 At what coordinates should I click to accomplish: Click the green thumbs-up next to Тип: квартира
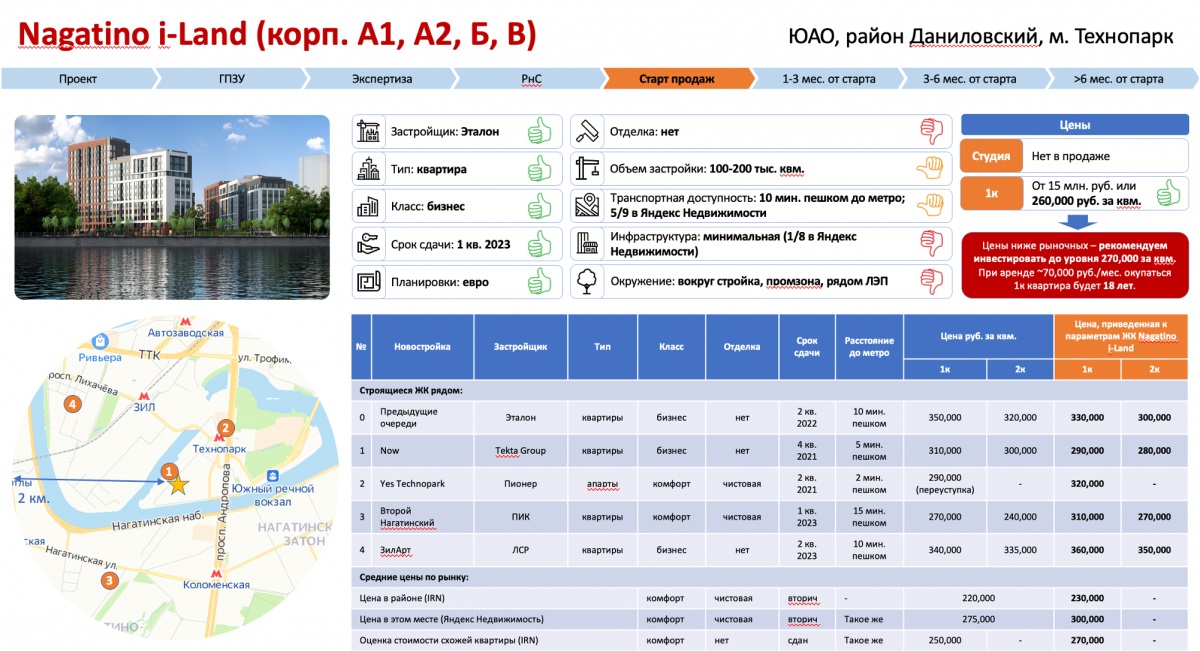540,168
